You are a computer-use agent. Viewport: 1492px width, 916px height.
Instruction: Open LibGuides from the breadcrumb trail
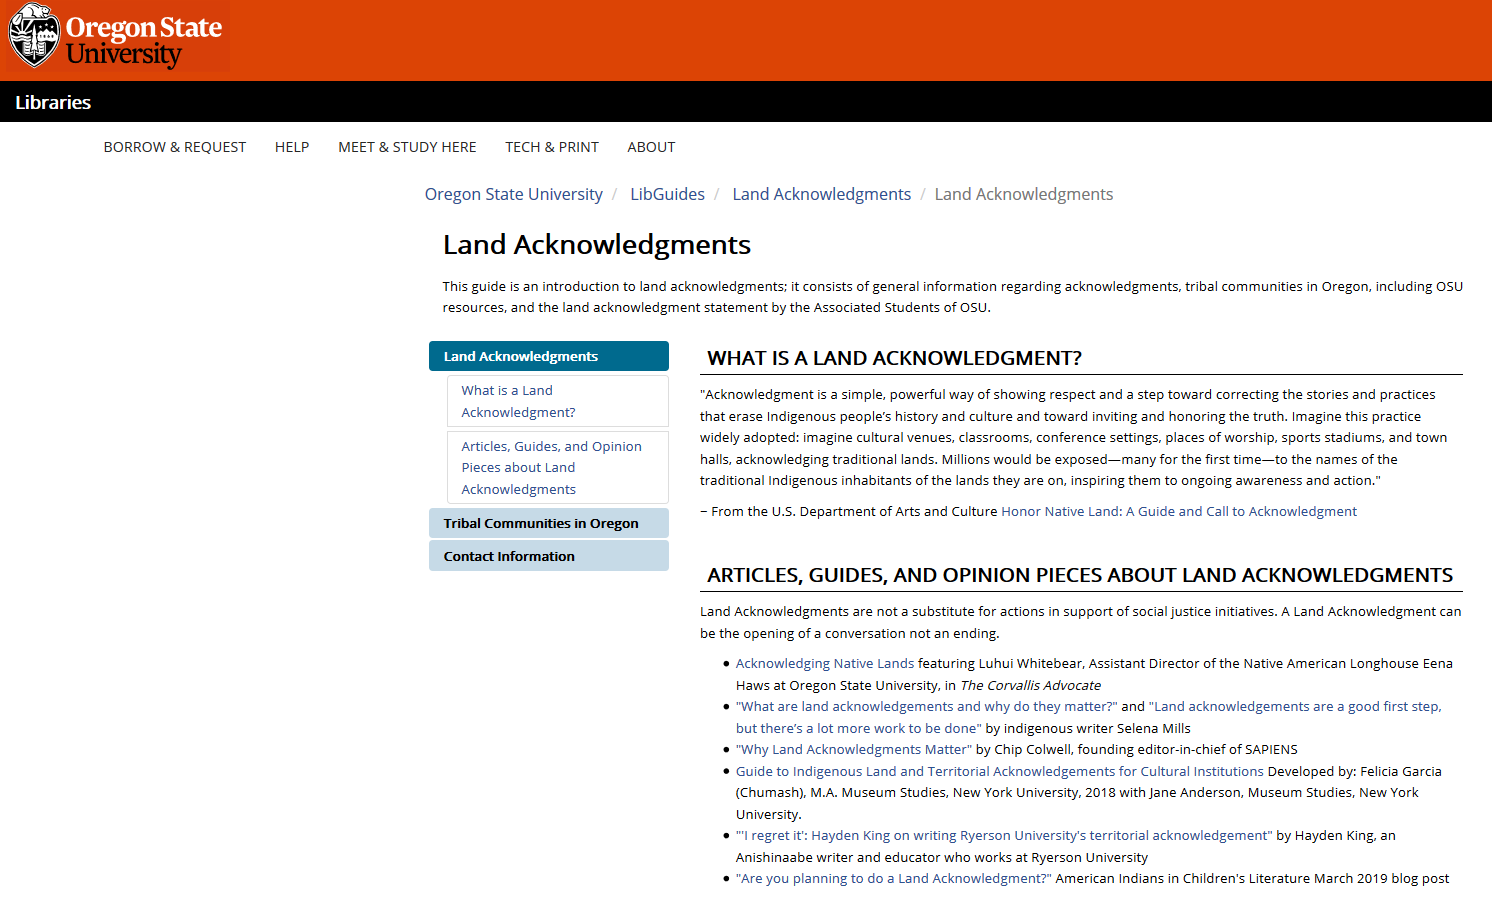[x=667, y=193]
